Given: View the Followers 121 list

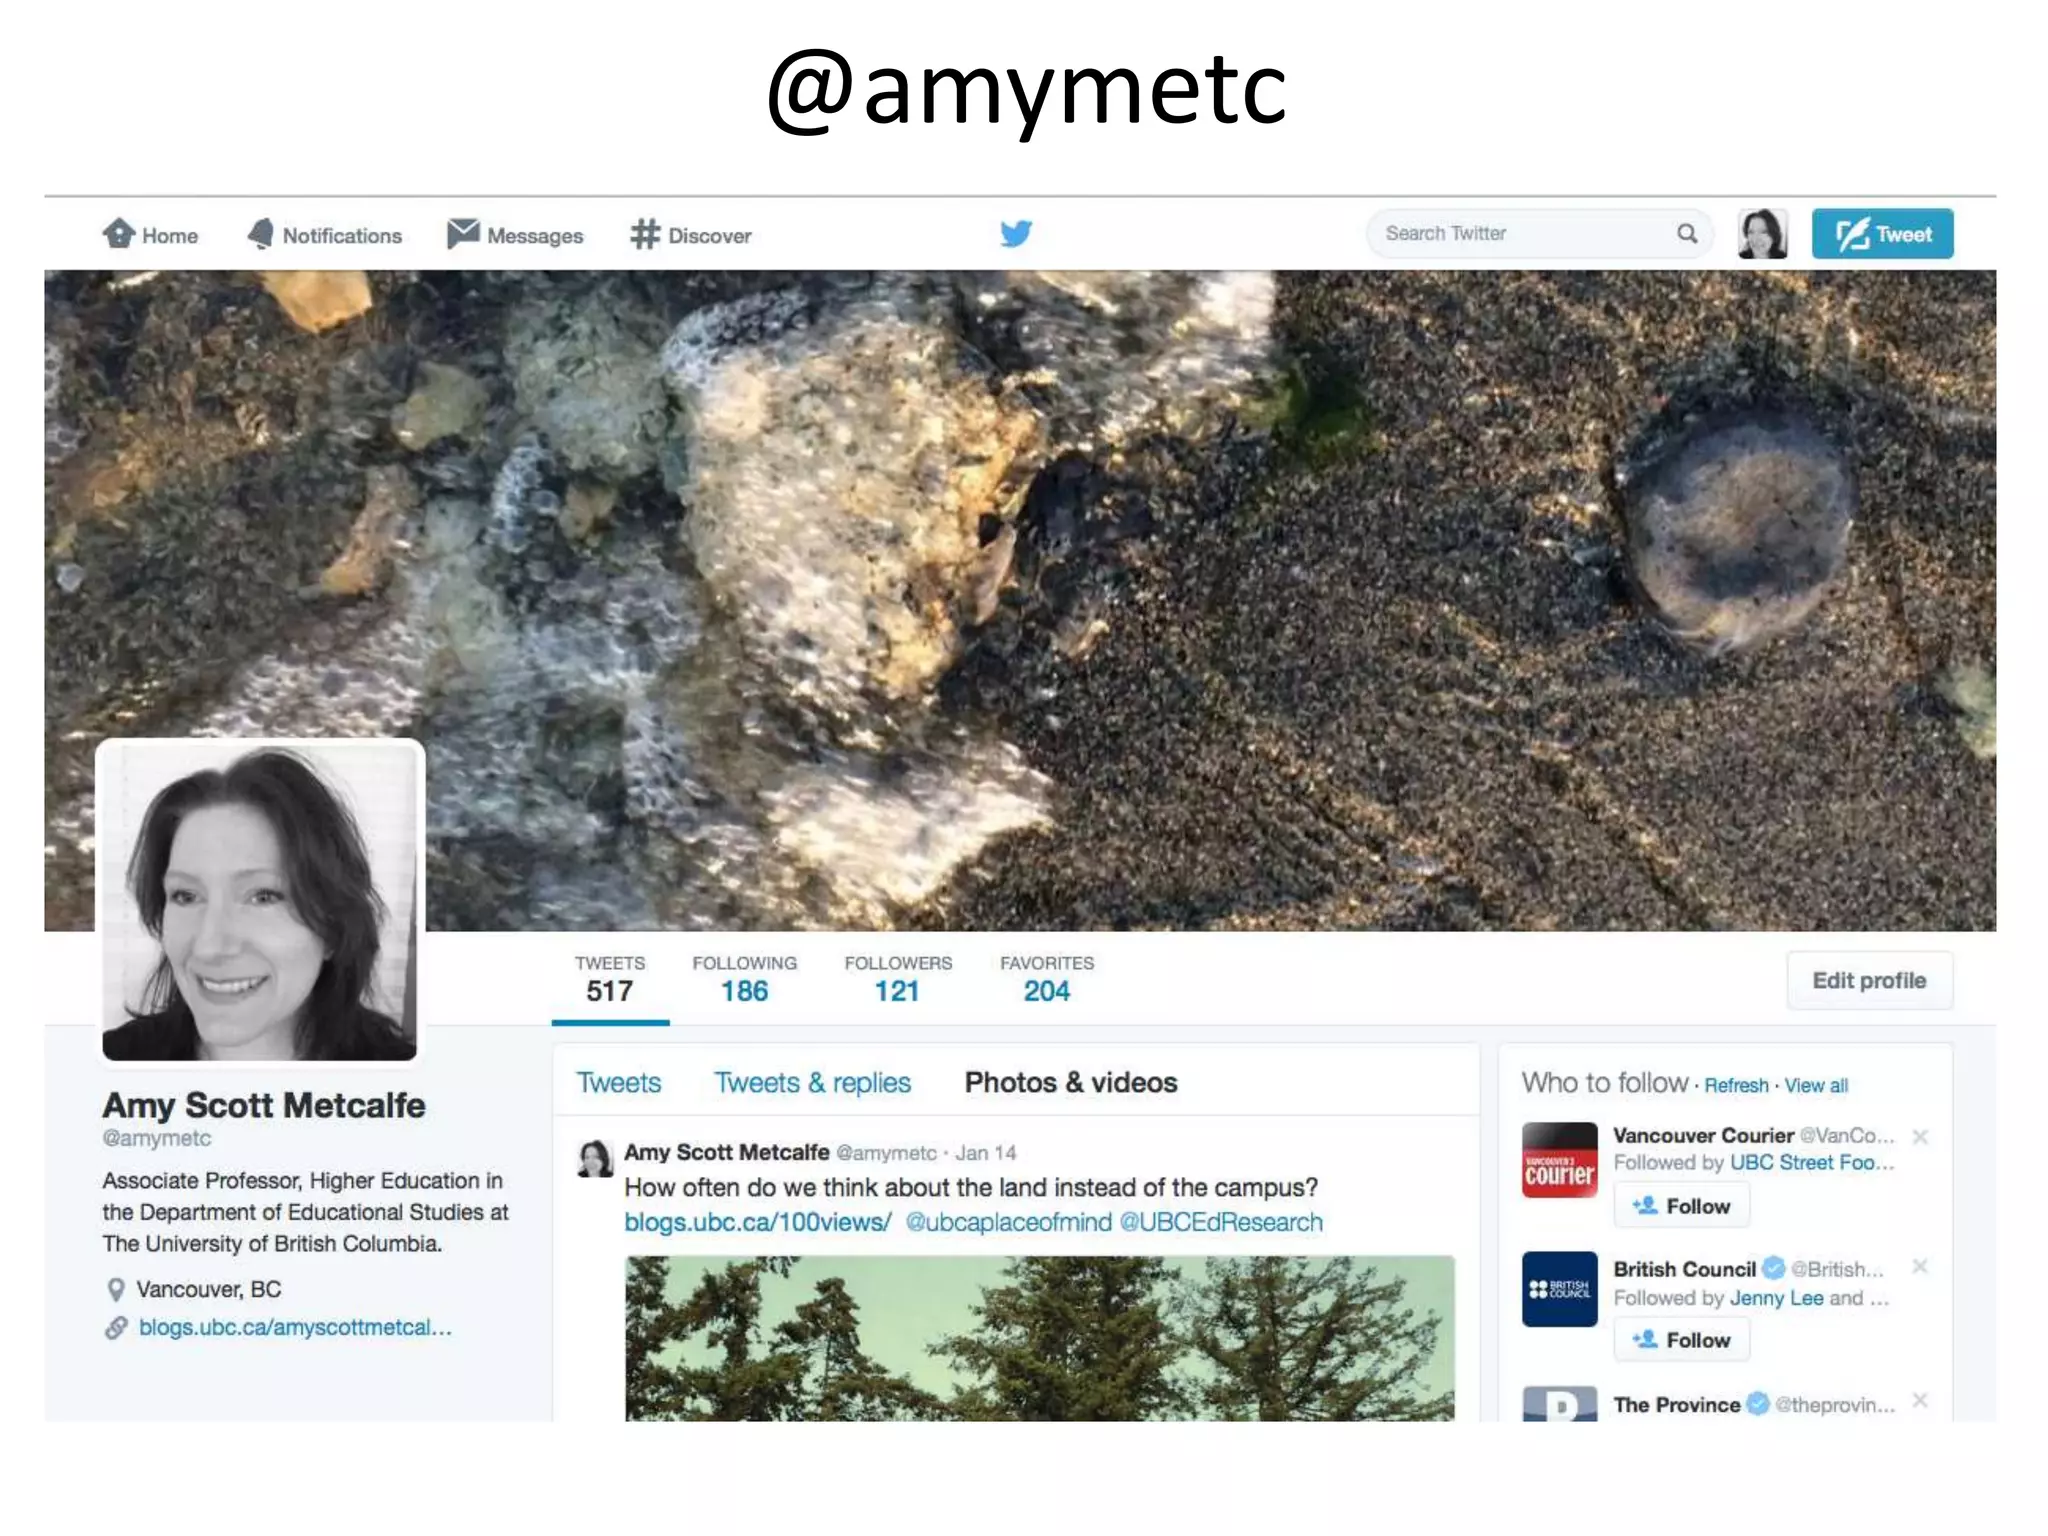Looking at the screenshot, I should point(898,979).
